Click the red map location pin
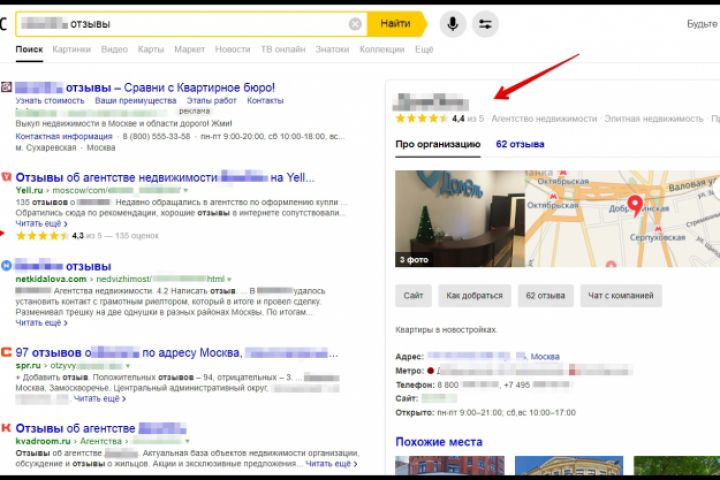The height and width of the screenshot is (480, 720). (x=635, y=205)
